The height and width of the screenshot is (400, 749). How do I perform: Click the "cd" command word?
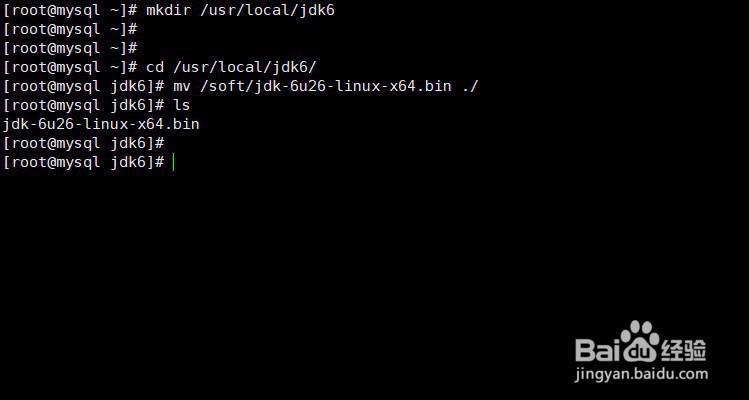155,67
